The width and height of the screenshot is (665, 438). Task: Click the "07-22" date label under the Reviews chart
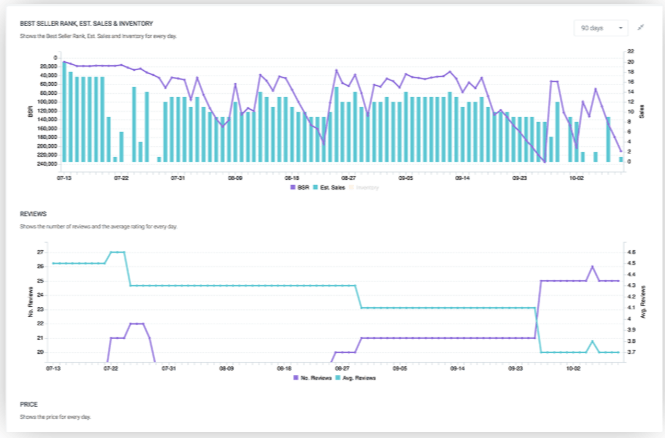[111, 369]
